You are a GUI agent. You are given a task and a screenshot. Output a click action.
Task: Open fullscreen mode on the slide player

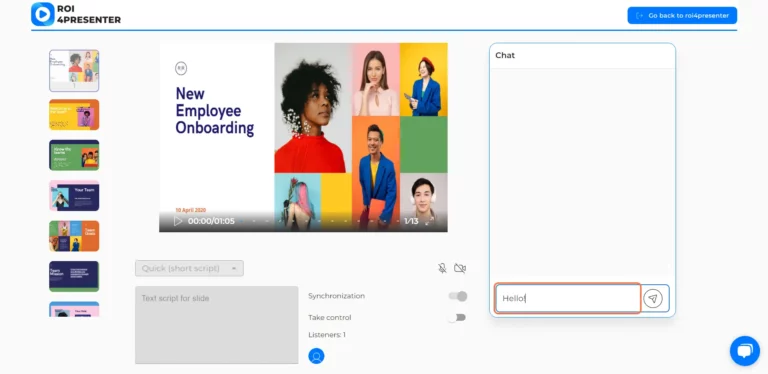(x=430, y=221)
